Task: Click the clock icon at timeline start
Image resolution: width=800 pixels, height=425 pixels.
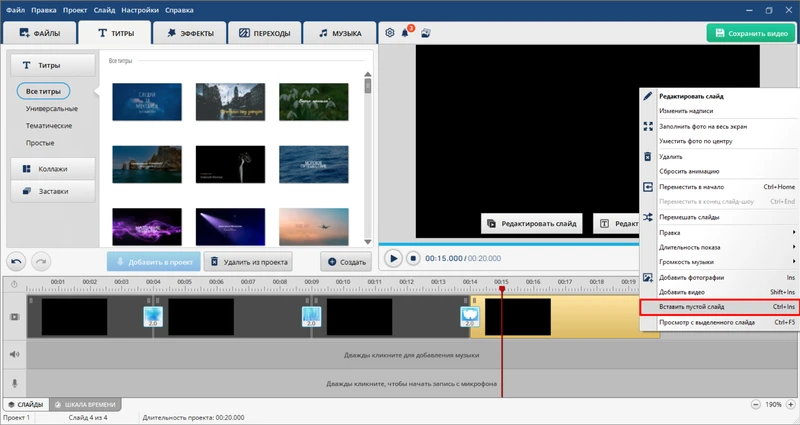Action: pyautogui.click(x=14, y=284)
